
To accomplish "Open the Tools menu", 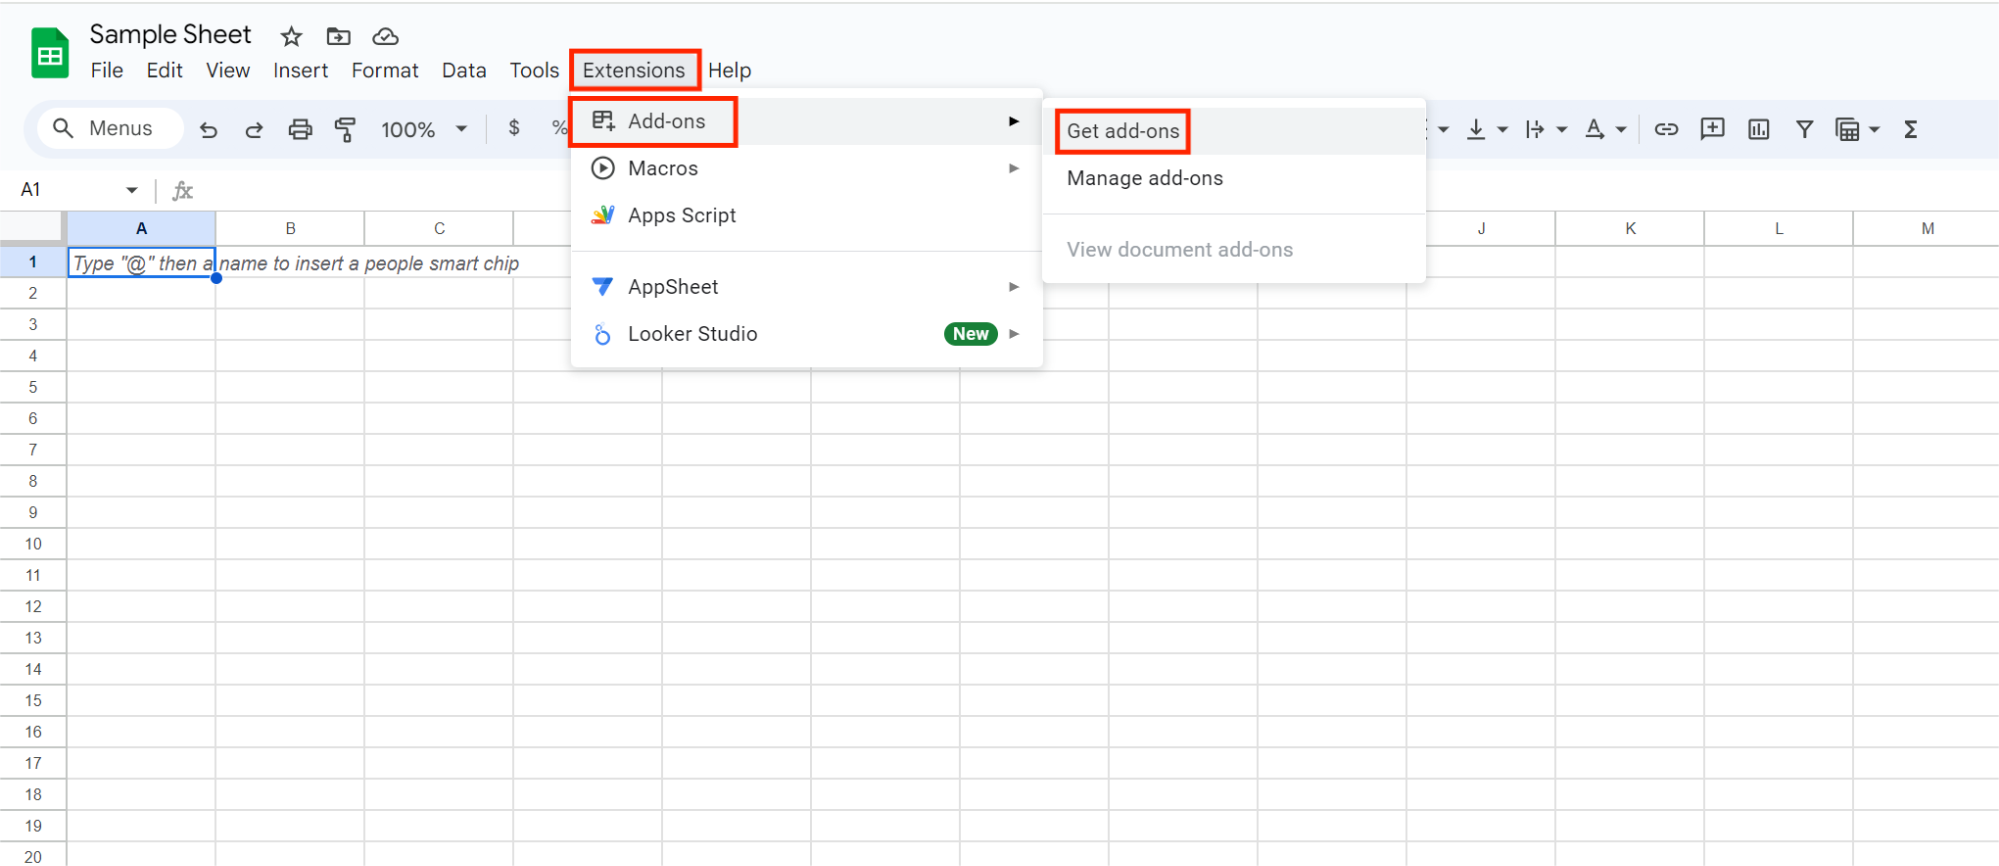I will point(534,70).
